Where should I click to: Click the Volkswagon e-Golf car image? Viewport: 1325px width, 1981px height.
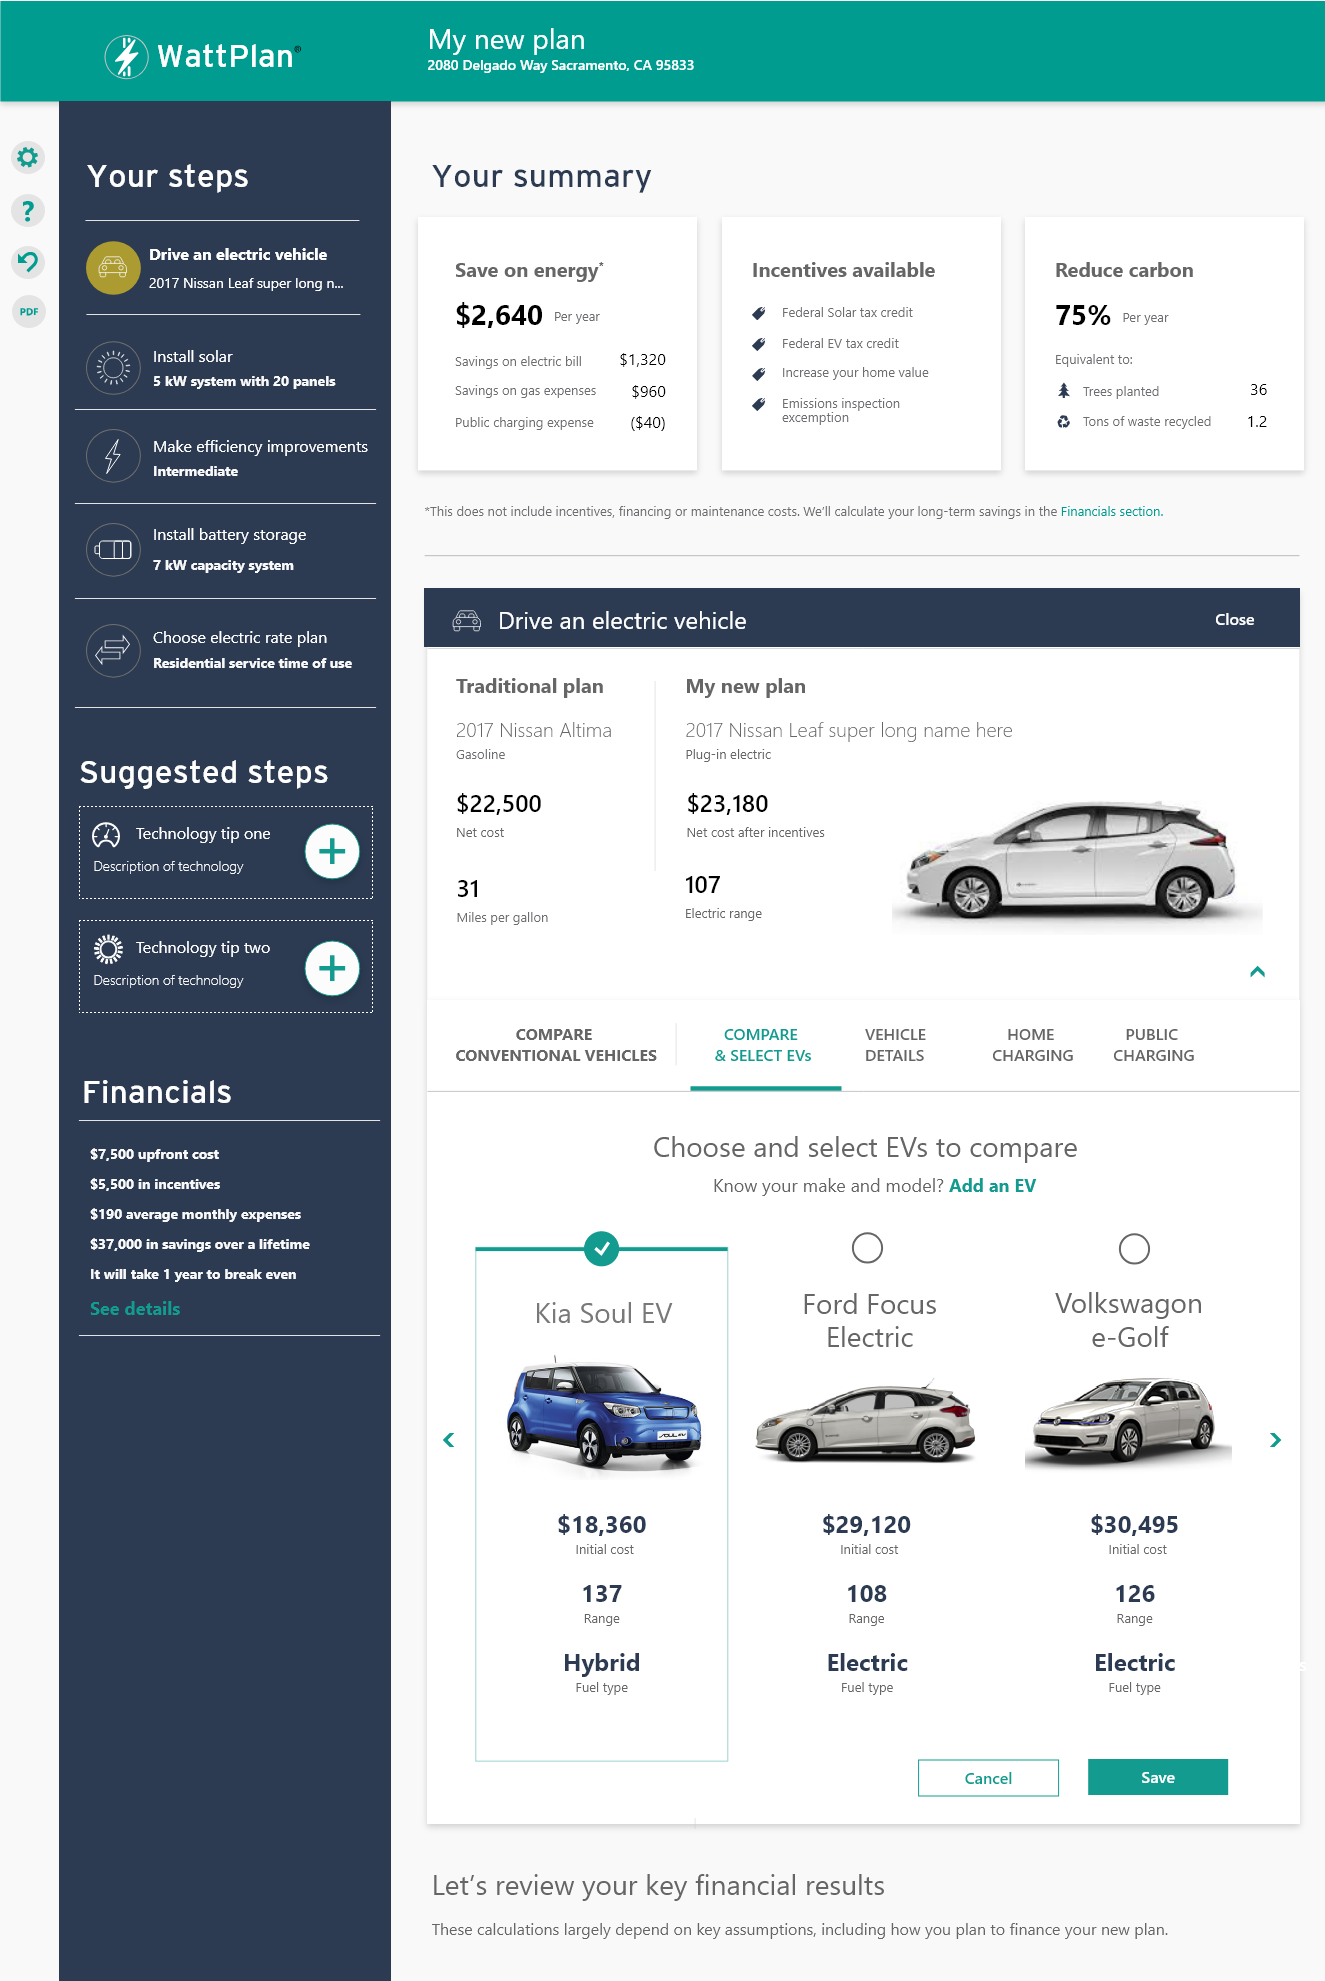[x=1128, y=1420]
